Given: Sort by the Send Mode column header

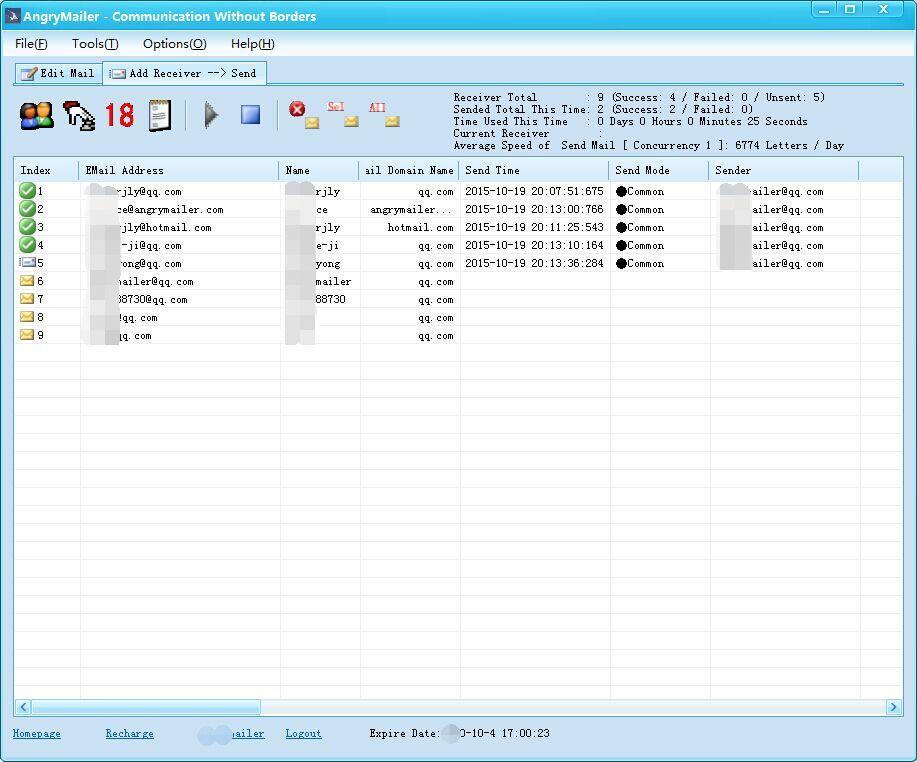Looking at the screenshot, I should point(659,170).
